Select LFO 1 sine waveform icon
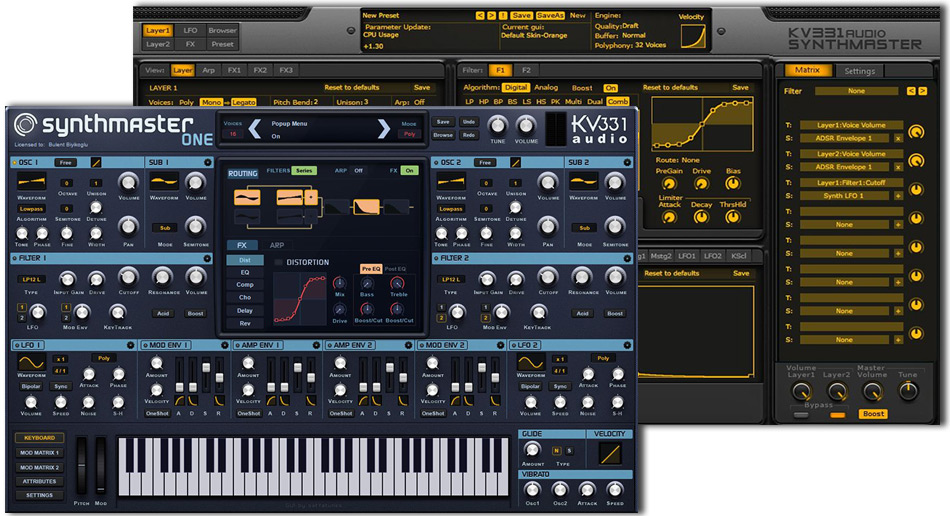This screenshot has height=516, width=950. pyautogui.click(x=32, y=363)
